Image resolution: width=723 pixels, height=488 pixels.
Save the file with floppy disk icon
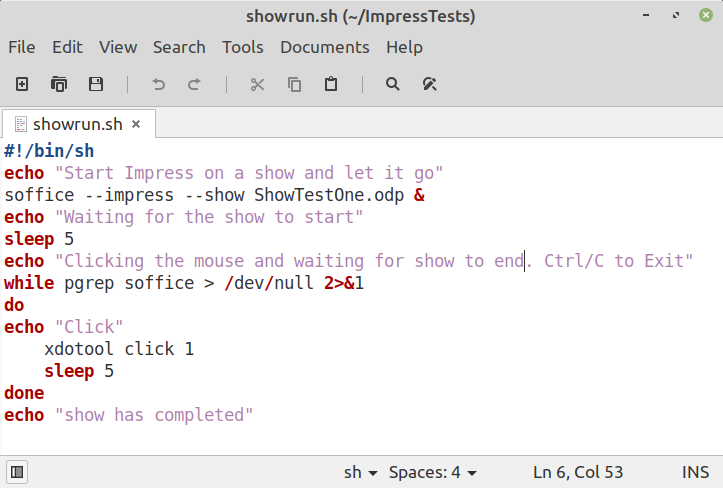pos(95,84)
